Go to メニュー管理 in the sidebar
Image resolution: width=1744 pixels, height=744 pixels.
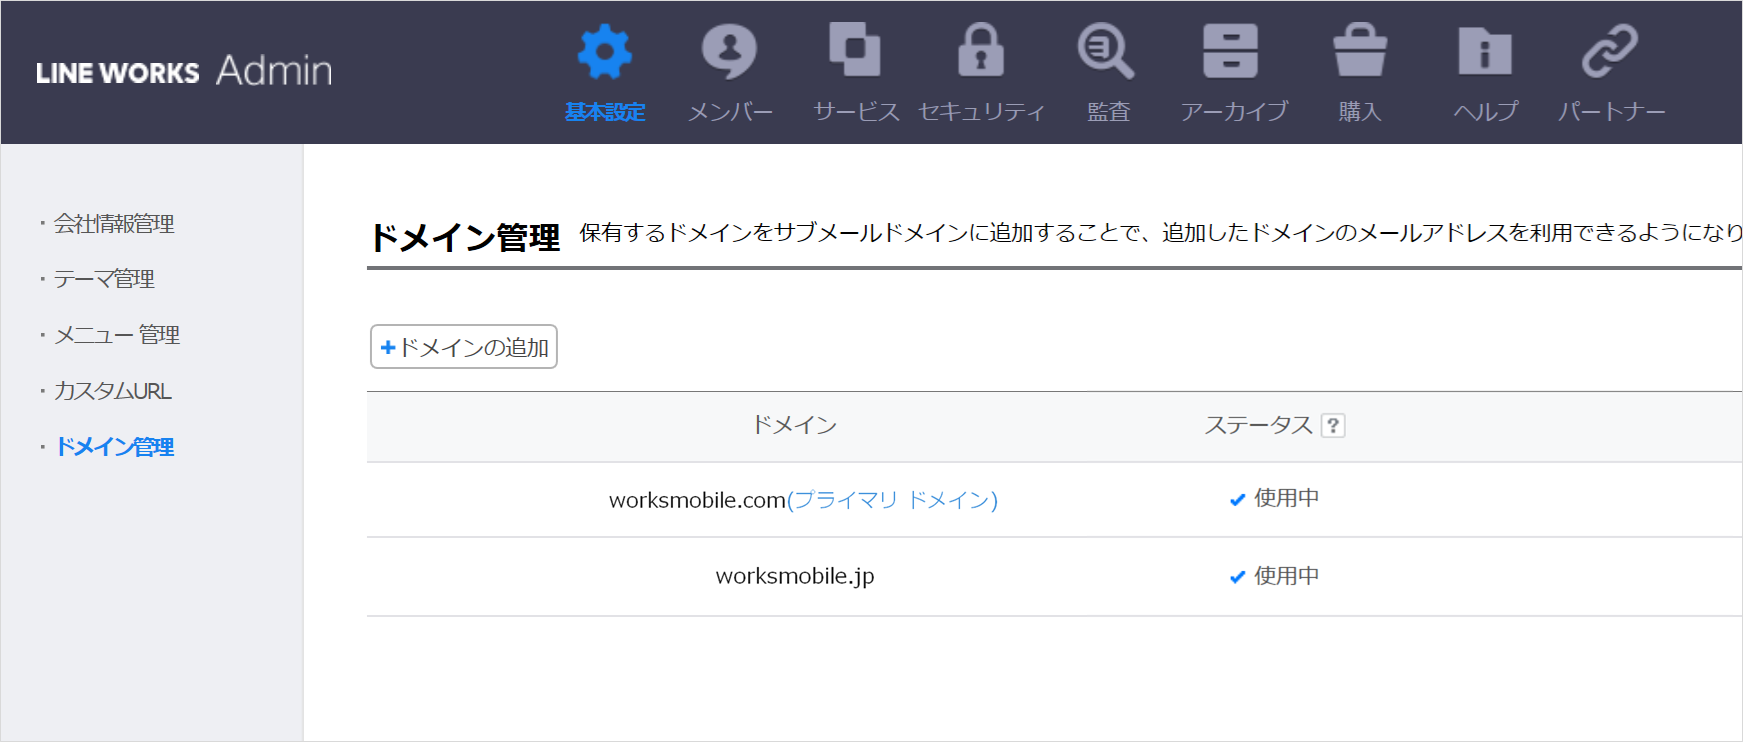pyautogui.click(x=116, y=335)
